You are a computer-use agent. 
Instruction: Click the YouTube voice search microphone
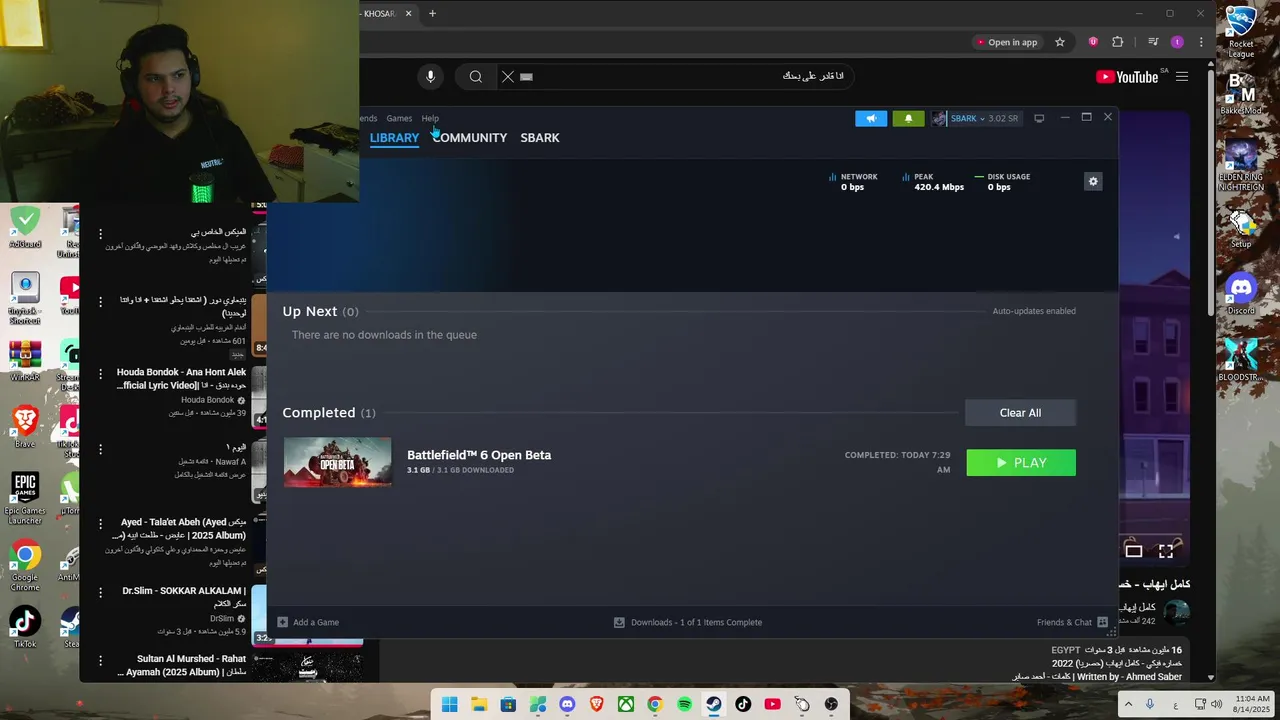(x=430, y=77)
